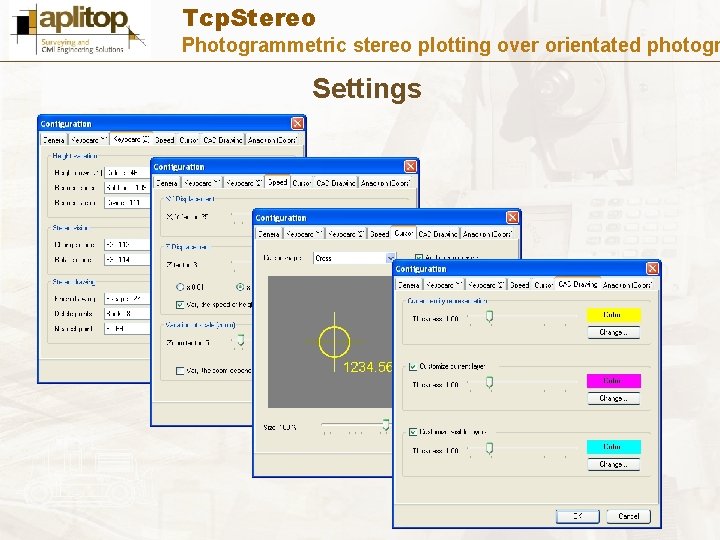This screenshot has height=540, width=720.
Task: Close the Cursor Configuration window
Action: coord(512,217)
